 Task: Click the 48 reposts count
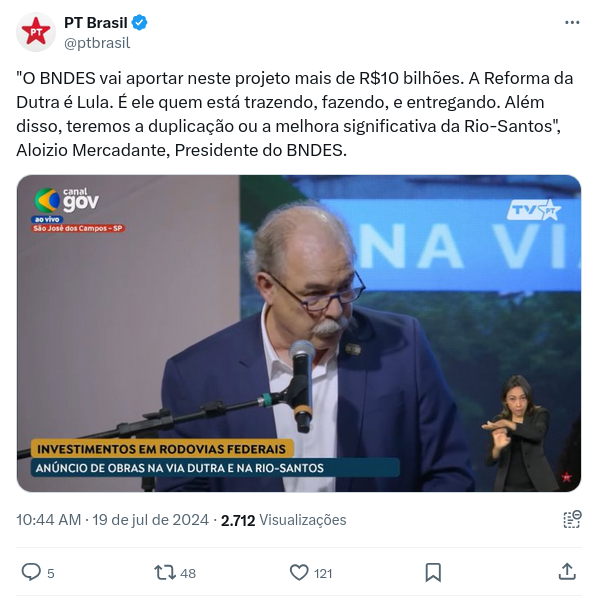tap(188, 573)
